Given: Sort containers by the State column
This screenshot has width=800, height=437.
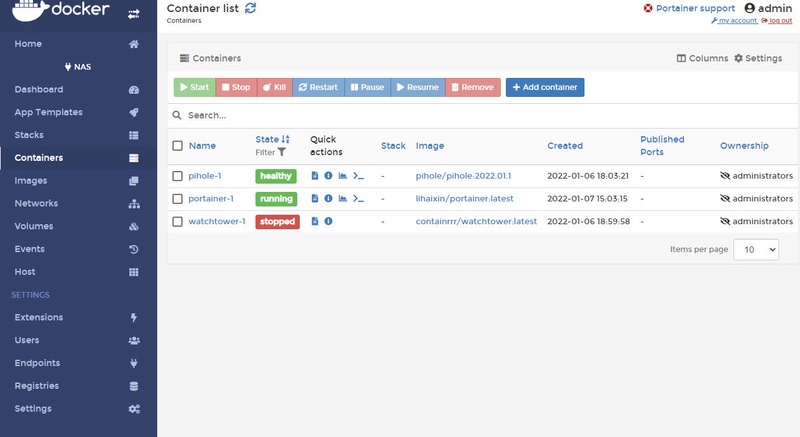Looking at the screenshot, I should (x=272, y=139).
